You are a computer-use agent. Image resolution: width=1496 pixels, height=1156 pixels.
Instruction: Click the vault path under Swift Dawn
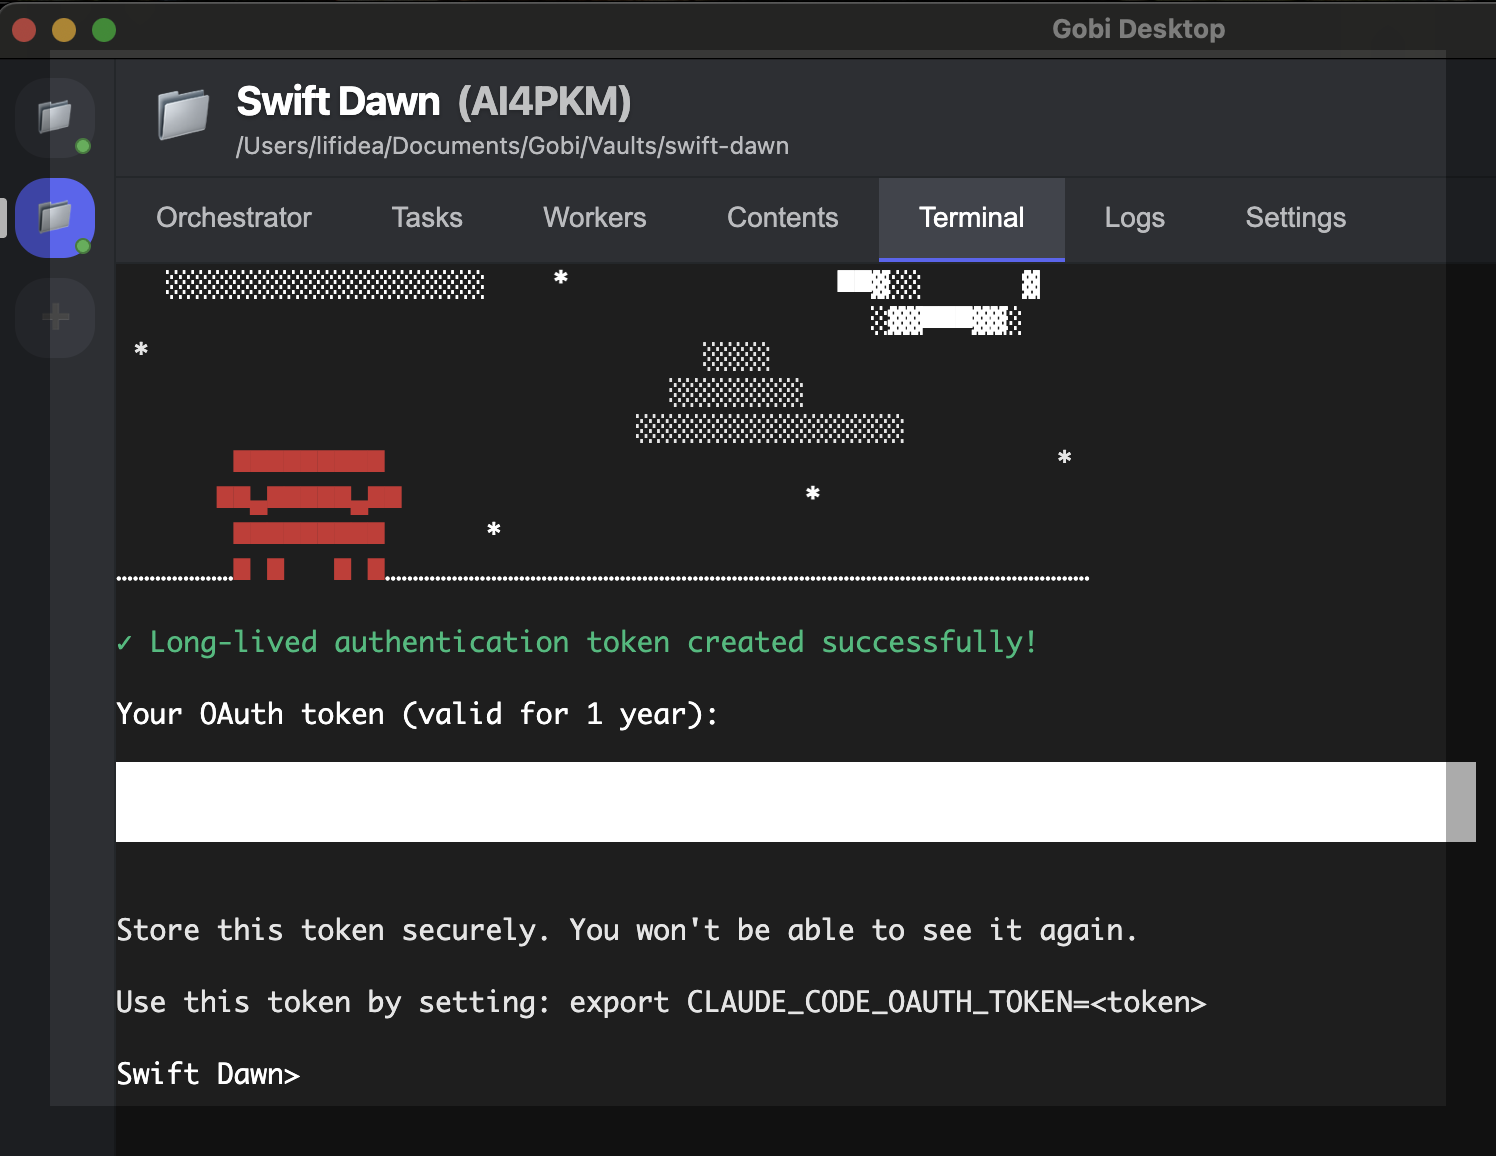[x=512, y=146]
